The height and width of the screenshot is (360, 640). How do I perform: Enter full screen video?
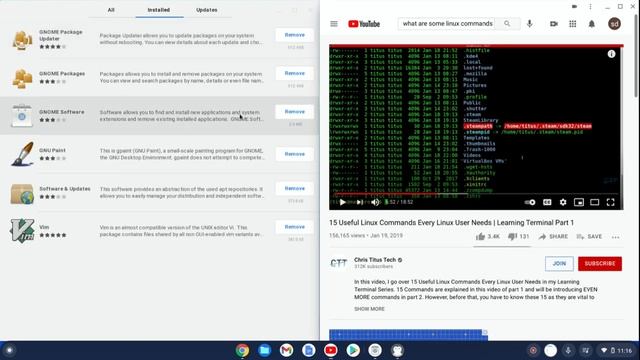pos(610,202)
